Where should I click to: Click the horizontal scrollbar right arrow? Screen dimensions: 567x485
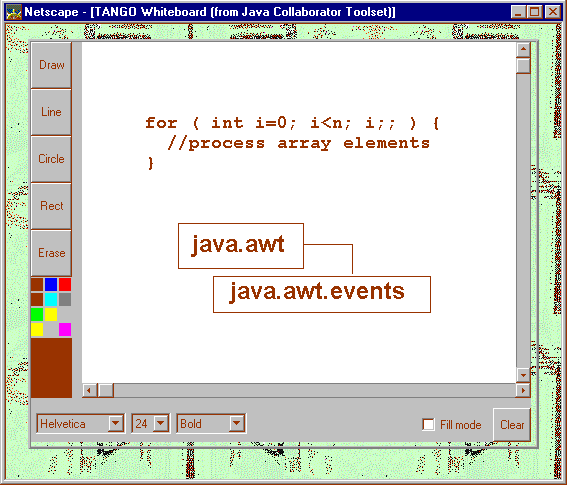pos(523,390)
